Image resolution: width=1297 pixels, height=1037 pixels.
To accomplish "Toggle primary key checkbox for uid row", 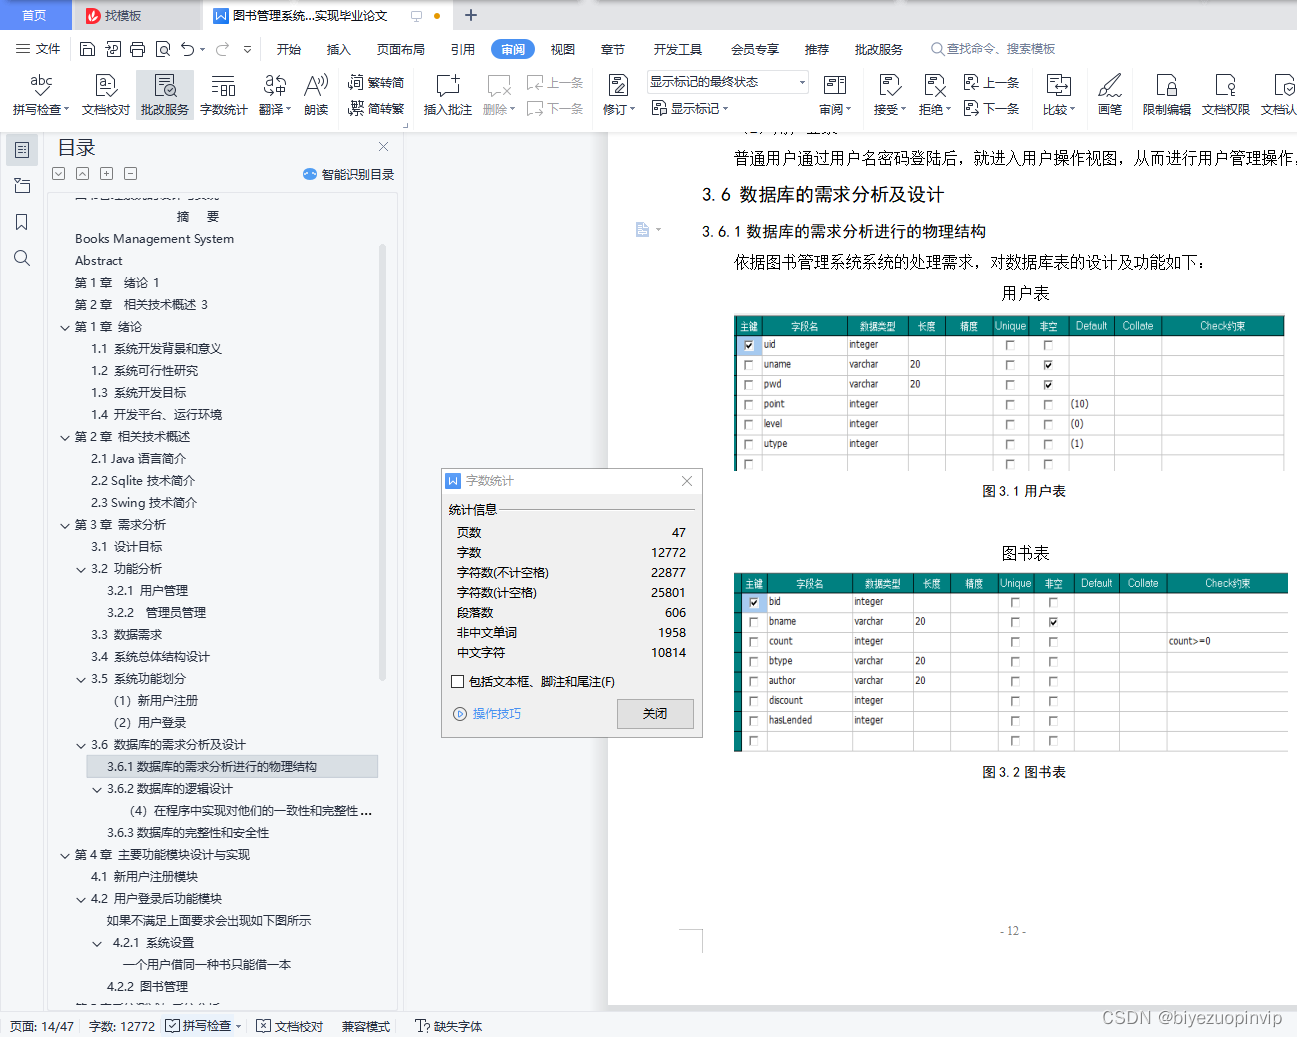I will (x=748, y=345).
